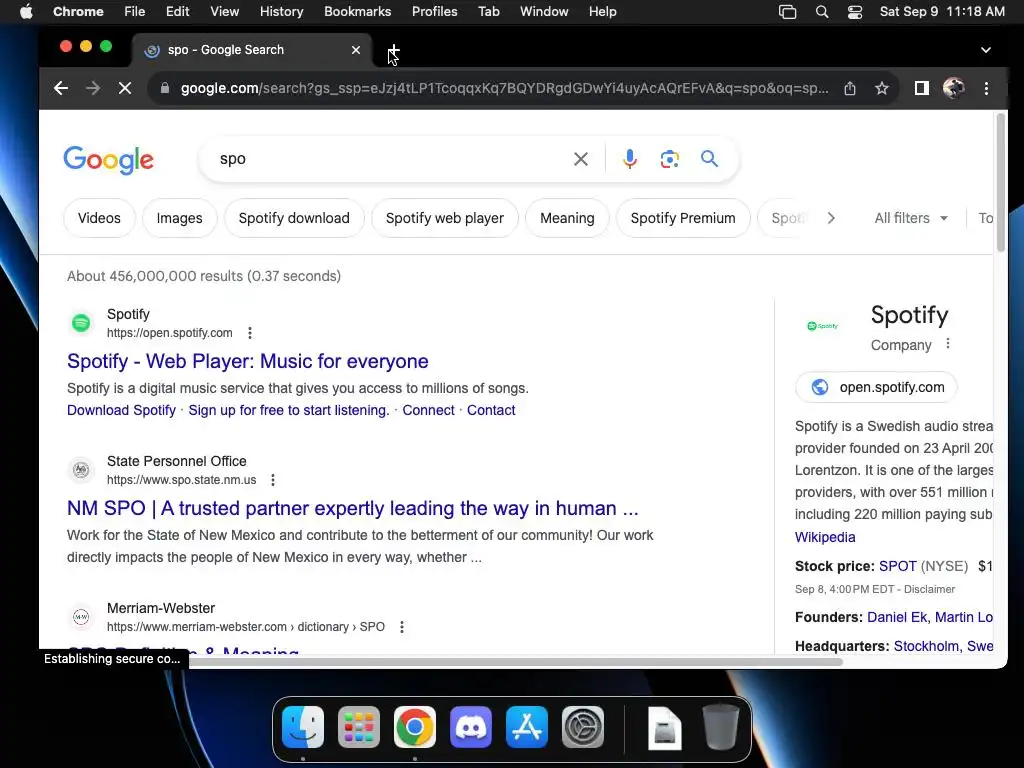Share this page icon
Screen dimensions: 1024x768
850,88
